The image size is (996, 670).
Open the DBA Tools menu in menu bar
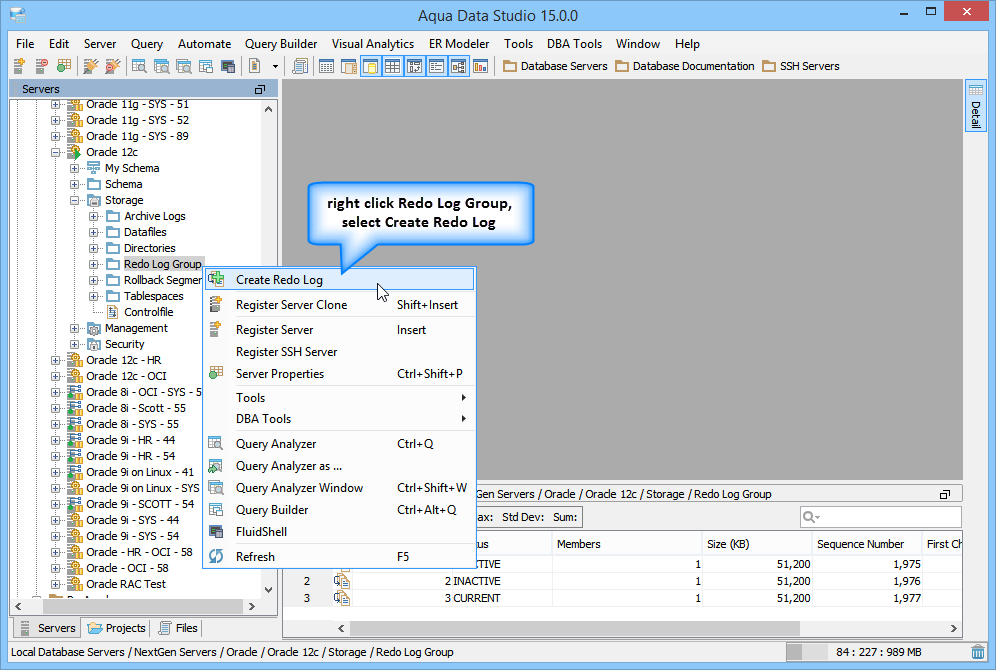point(574,44)
